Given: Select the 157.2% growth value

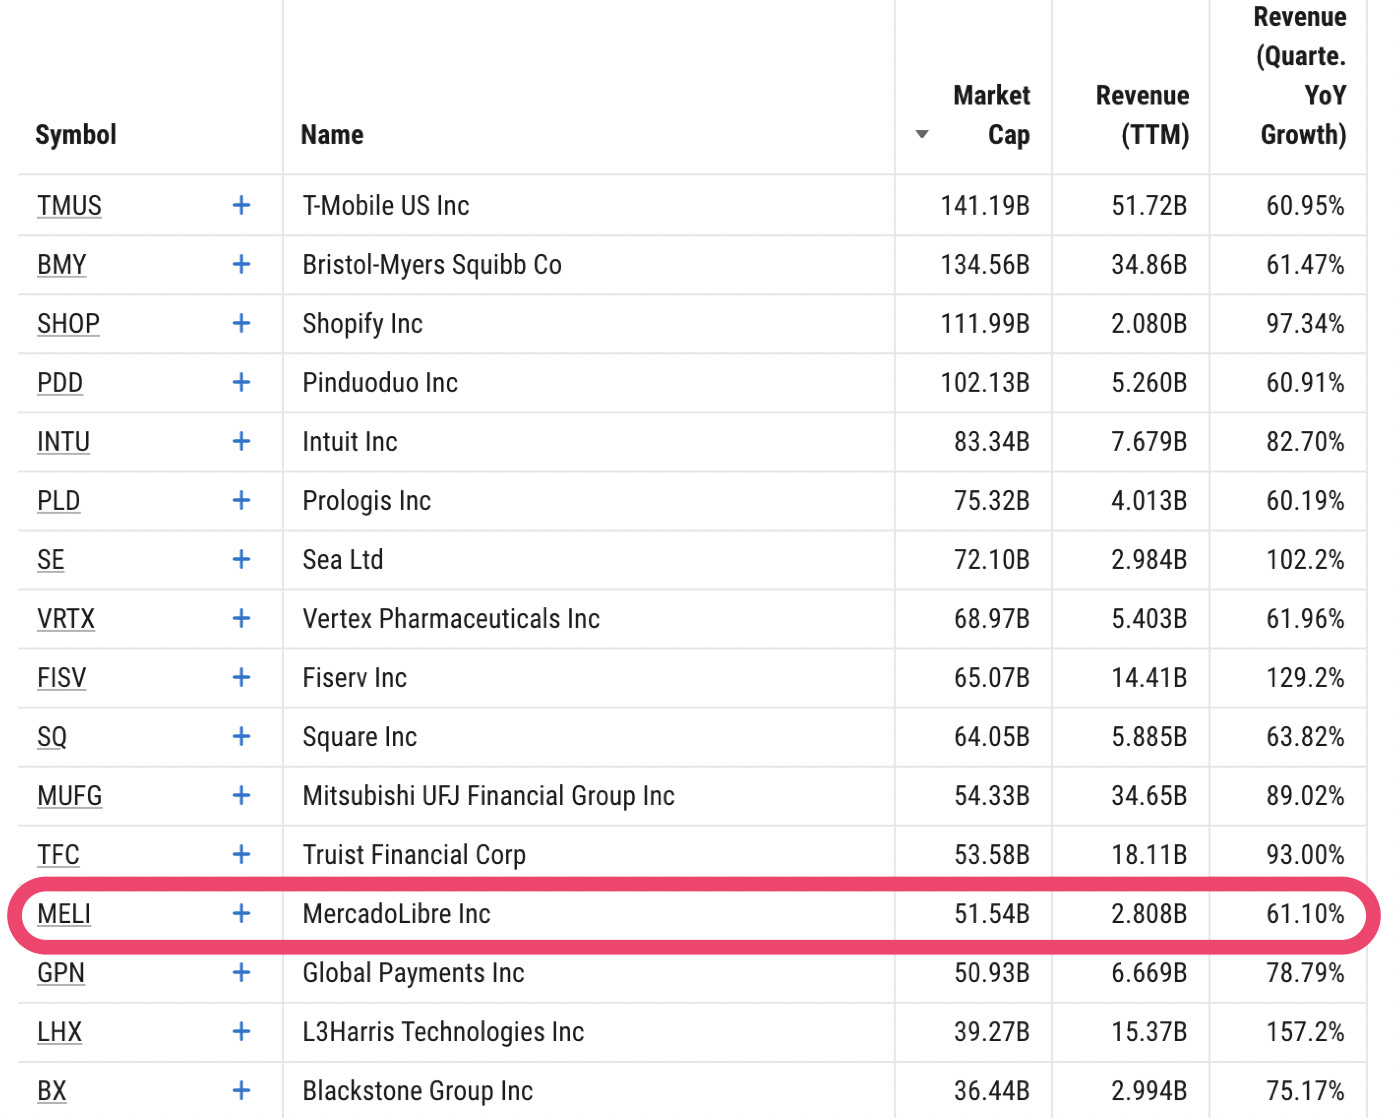Looking at the screenshot, I should pyautogui.click(x=1305, y=1032).
